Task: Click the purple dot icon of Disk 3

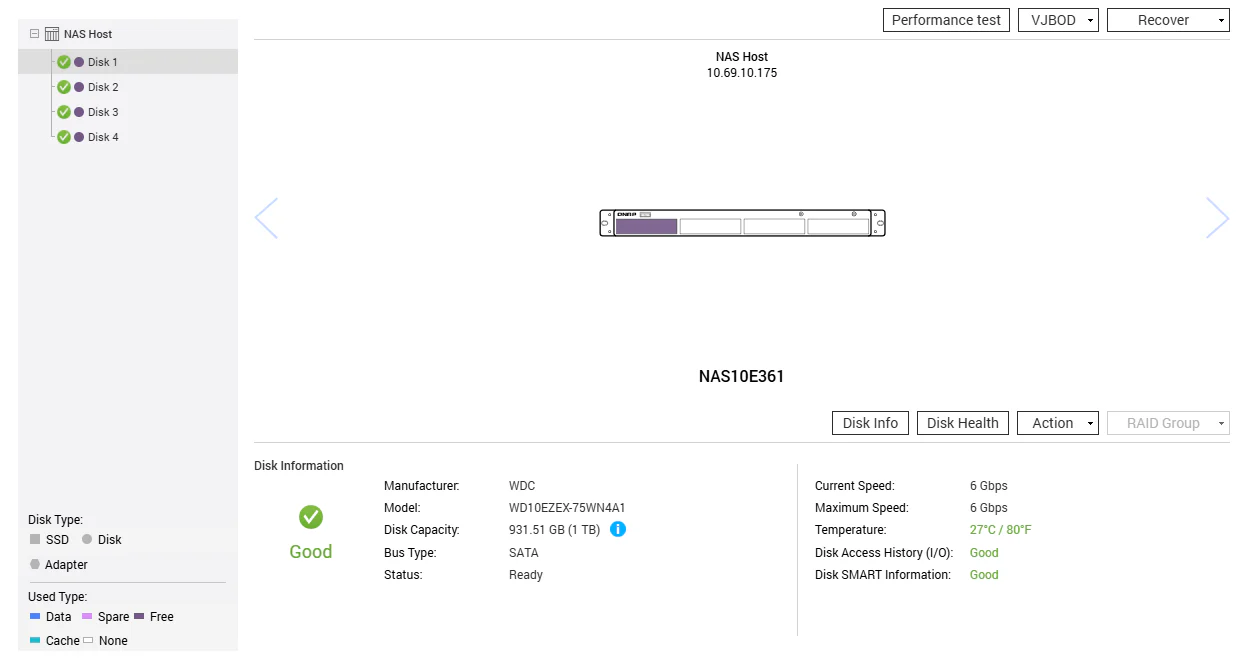Action: tap(79, 112)
